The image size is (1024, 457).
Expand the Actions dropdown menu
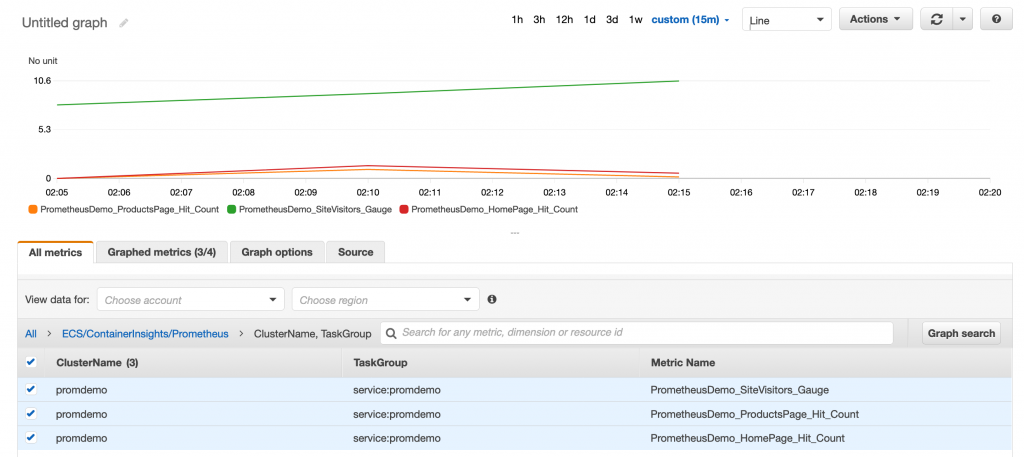[x=875, y=20]
